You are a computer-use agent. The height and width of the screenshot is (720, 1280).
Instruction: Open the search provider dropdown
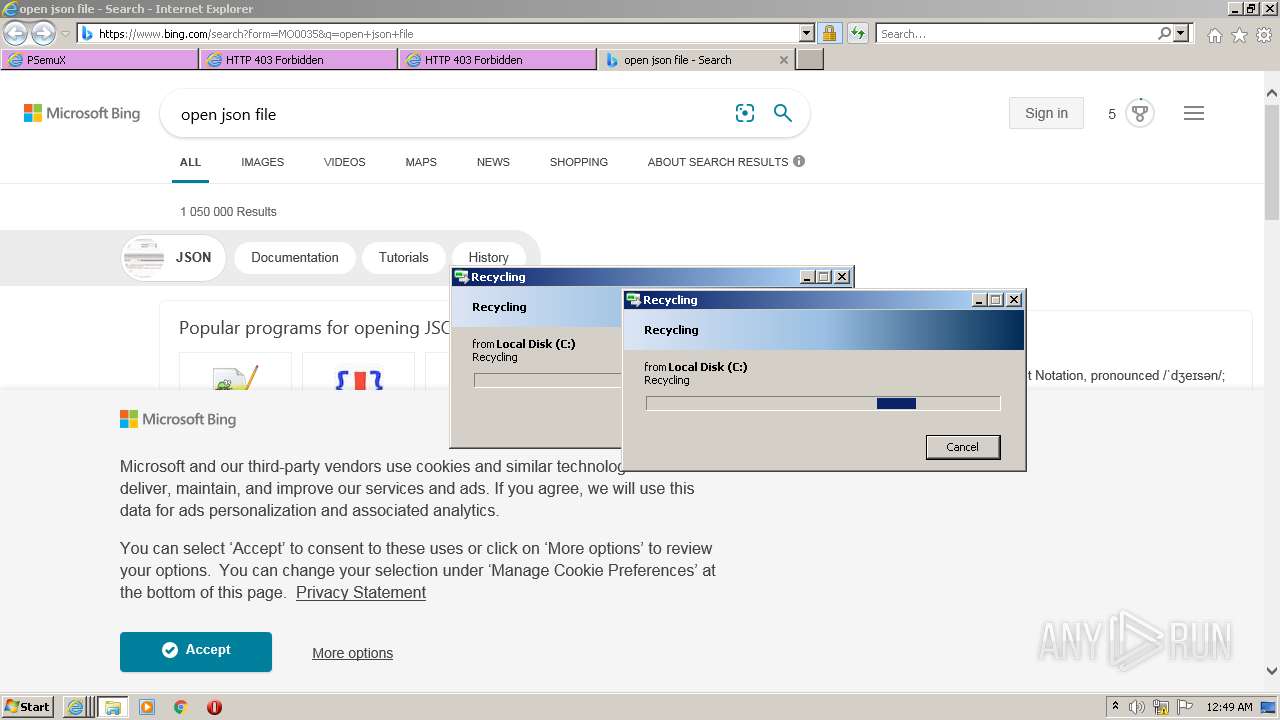pyautogui.click(x=1182, y=33)
